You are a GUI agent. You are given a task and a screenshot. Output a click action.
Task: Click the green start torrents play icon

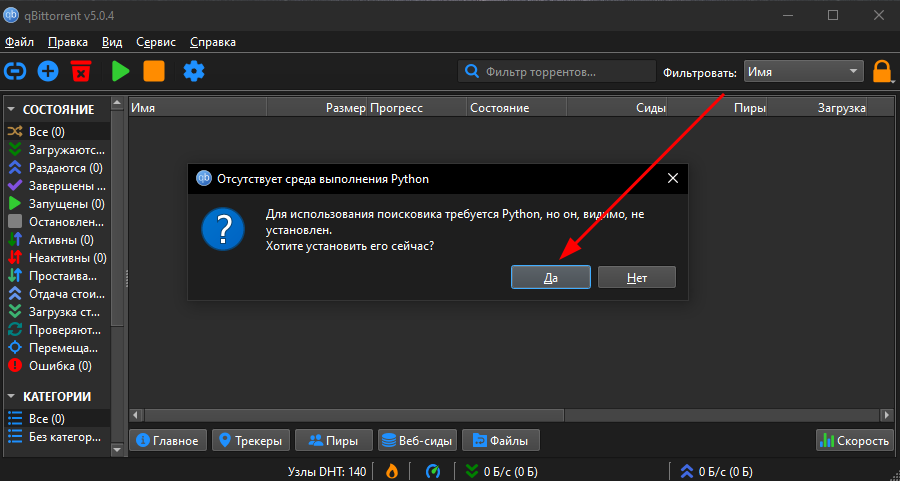point(120,71)
